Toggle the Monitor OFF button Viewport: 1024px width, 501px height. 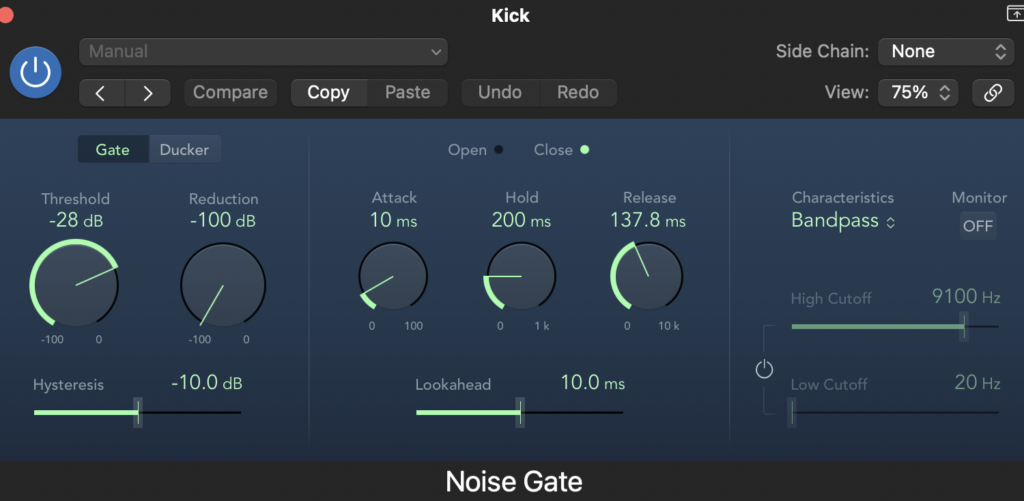point(977,226)
